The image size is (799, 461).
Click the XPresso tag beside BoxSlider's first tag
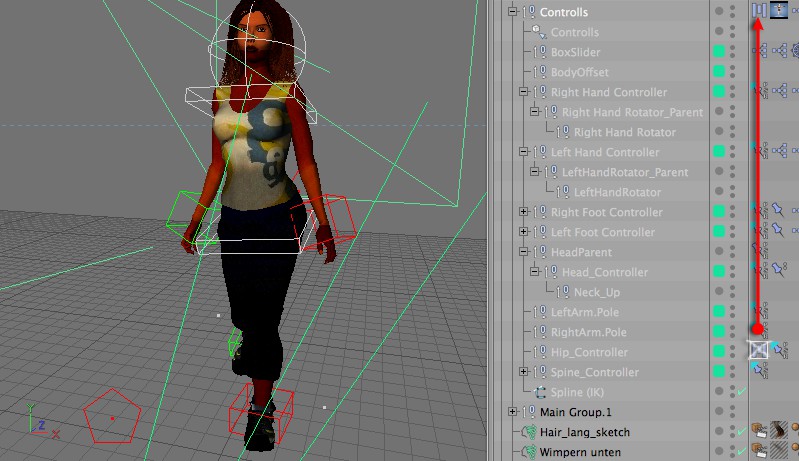point(779,50)
